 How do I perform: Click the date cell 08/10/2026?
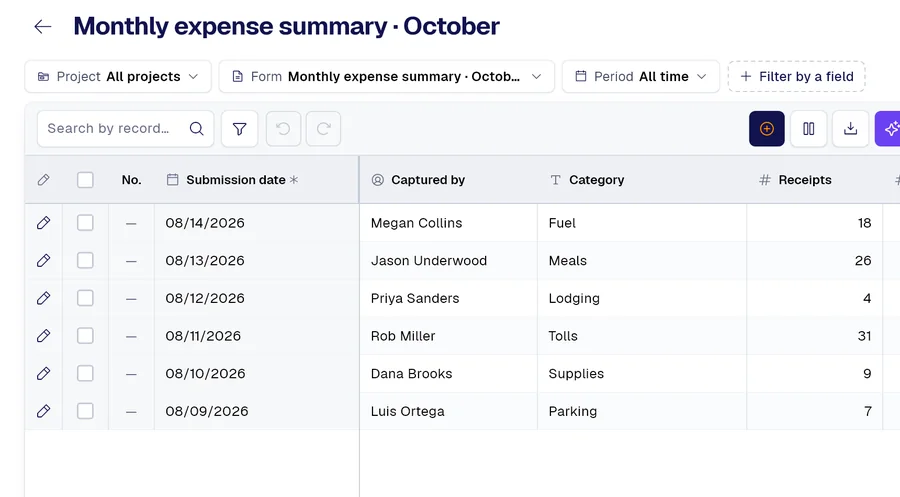pyautogui.click(x=257, y=374)
